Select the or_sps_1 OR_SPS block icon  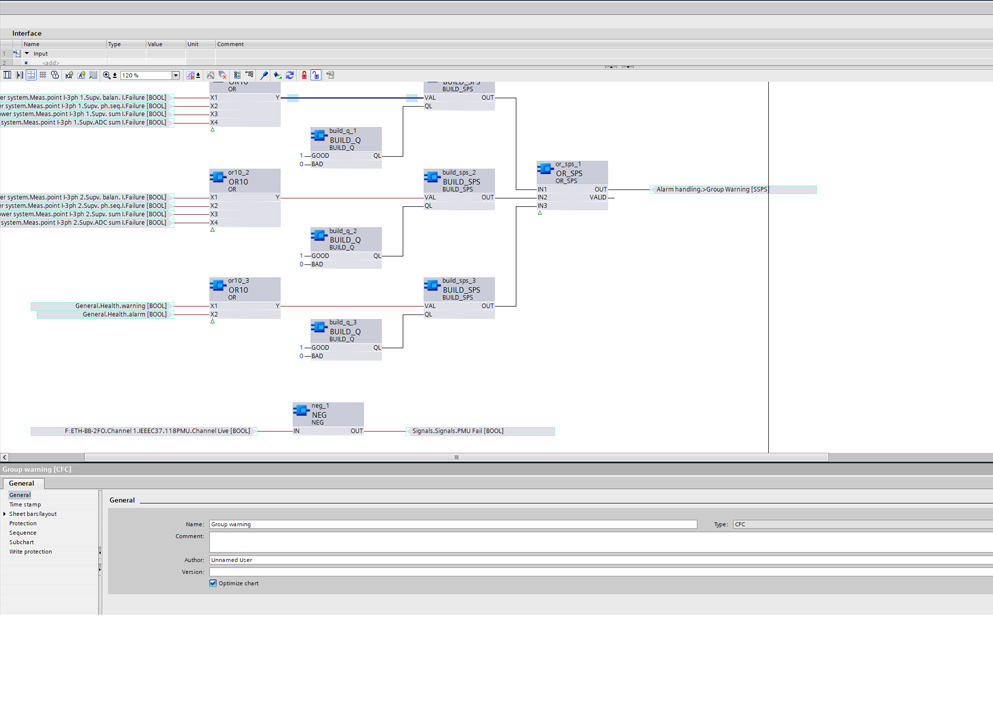coord(545,169)
